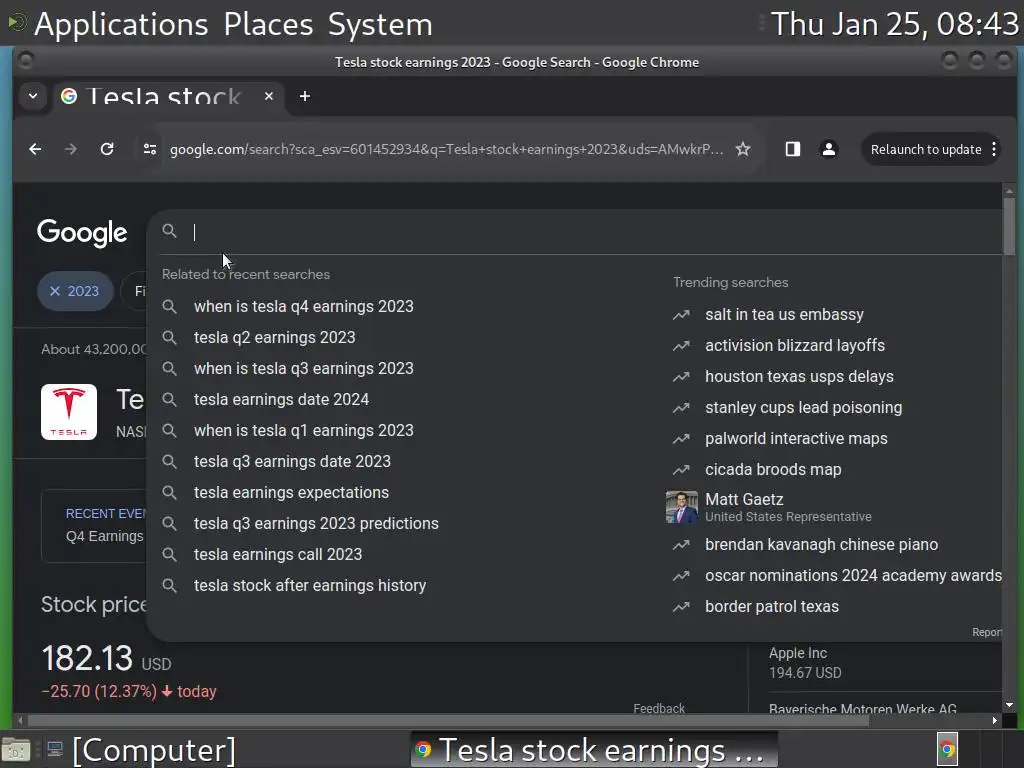The width and height of the screenshot is (1024, 768).
Task: Open trending search 'salt in tea us embassy'
Action: [x=784, y=315]
